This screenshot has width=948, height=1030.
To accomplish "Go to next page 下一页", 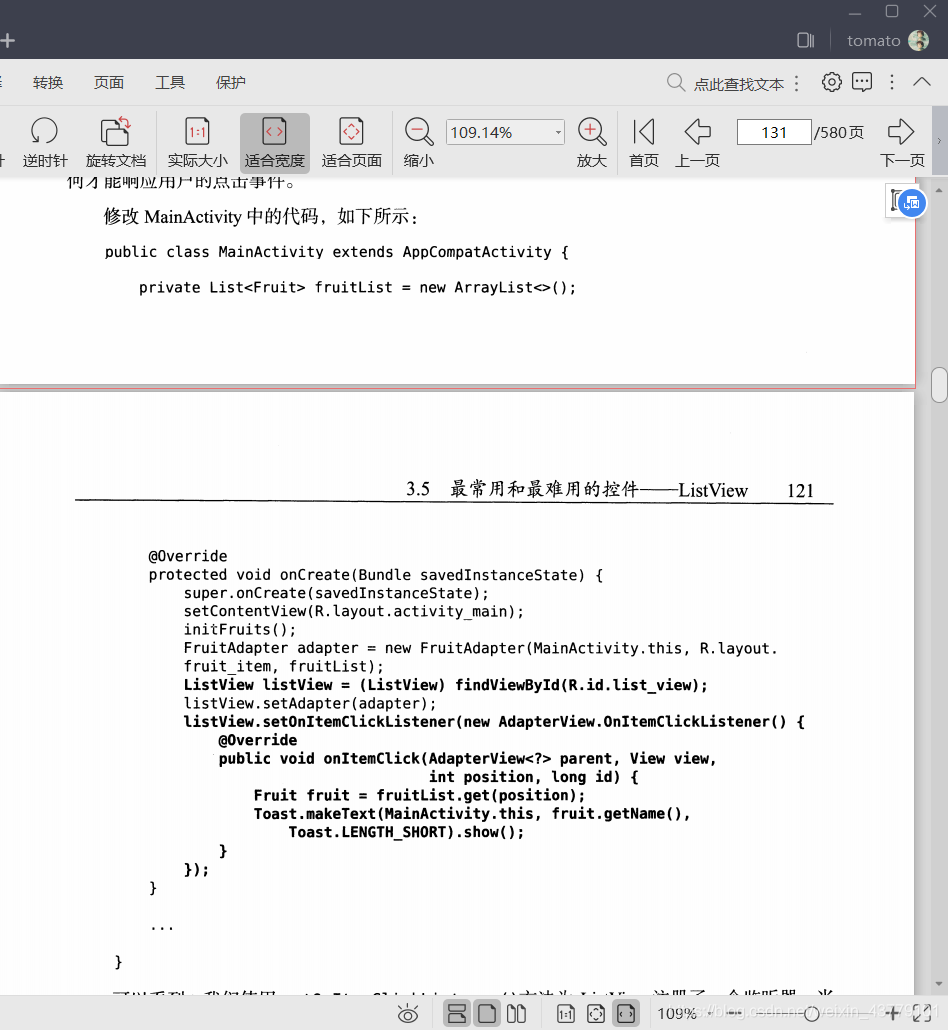I will point(901,143).
